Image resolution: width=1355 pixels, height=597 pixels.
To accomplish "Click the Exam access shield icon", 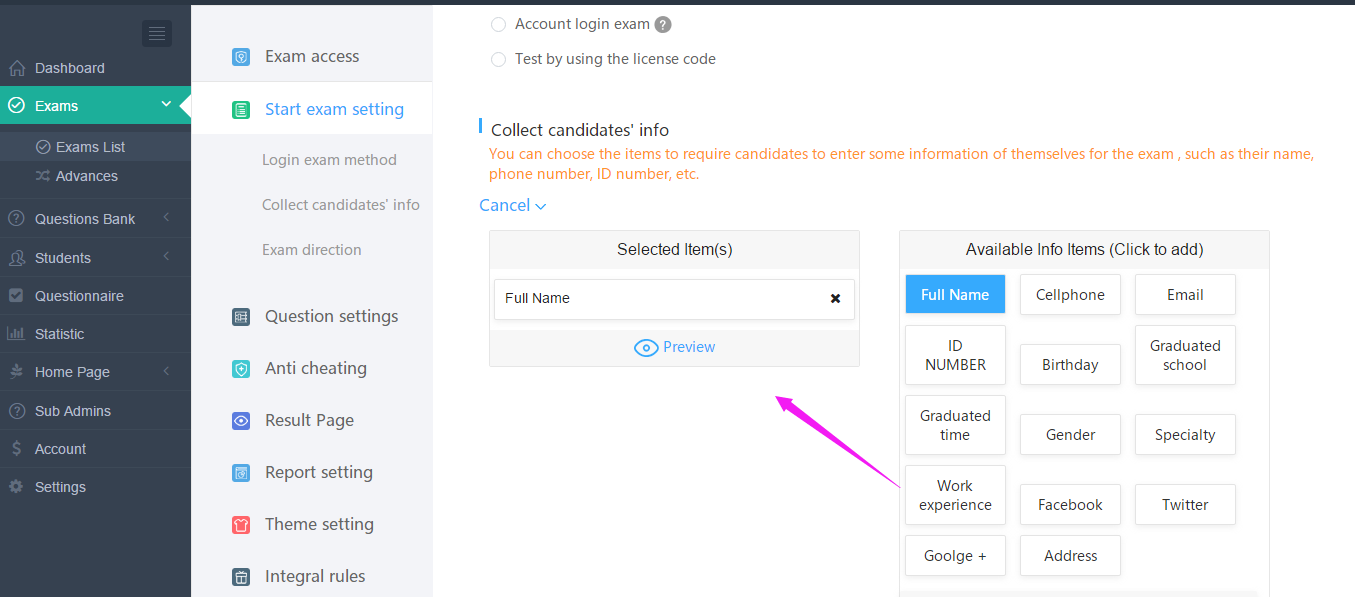I will coord(241,57).
